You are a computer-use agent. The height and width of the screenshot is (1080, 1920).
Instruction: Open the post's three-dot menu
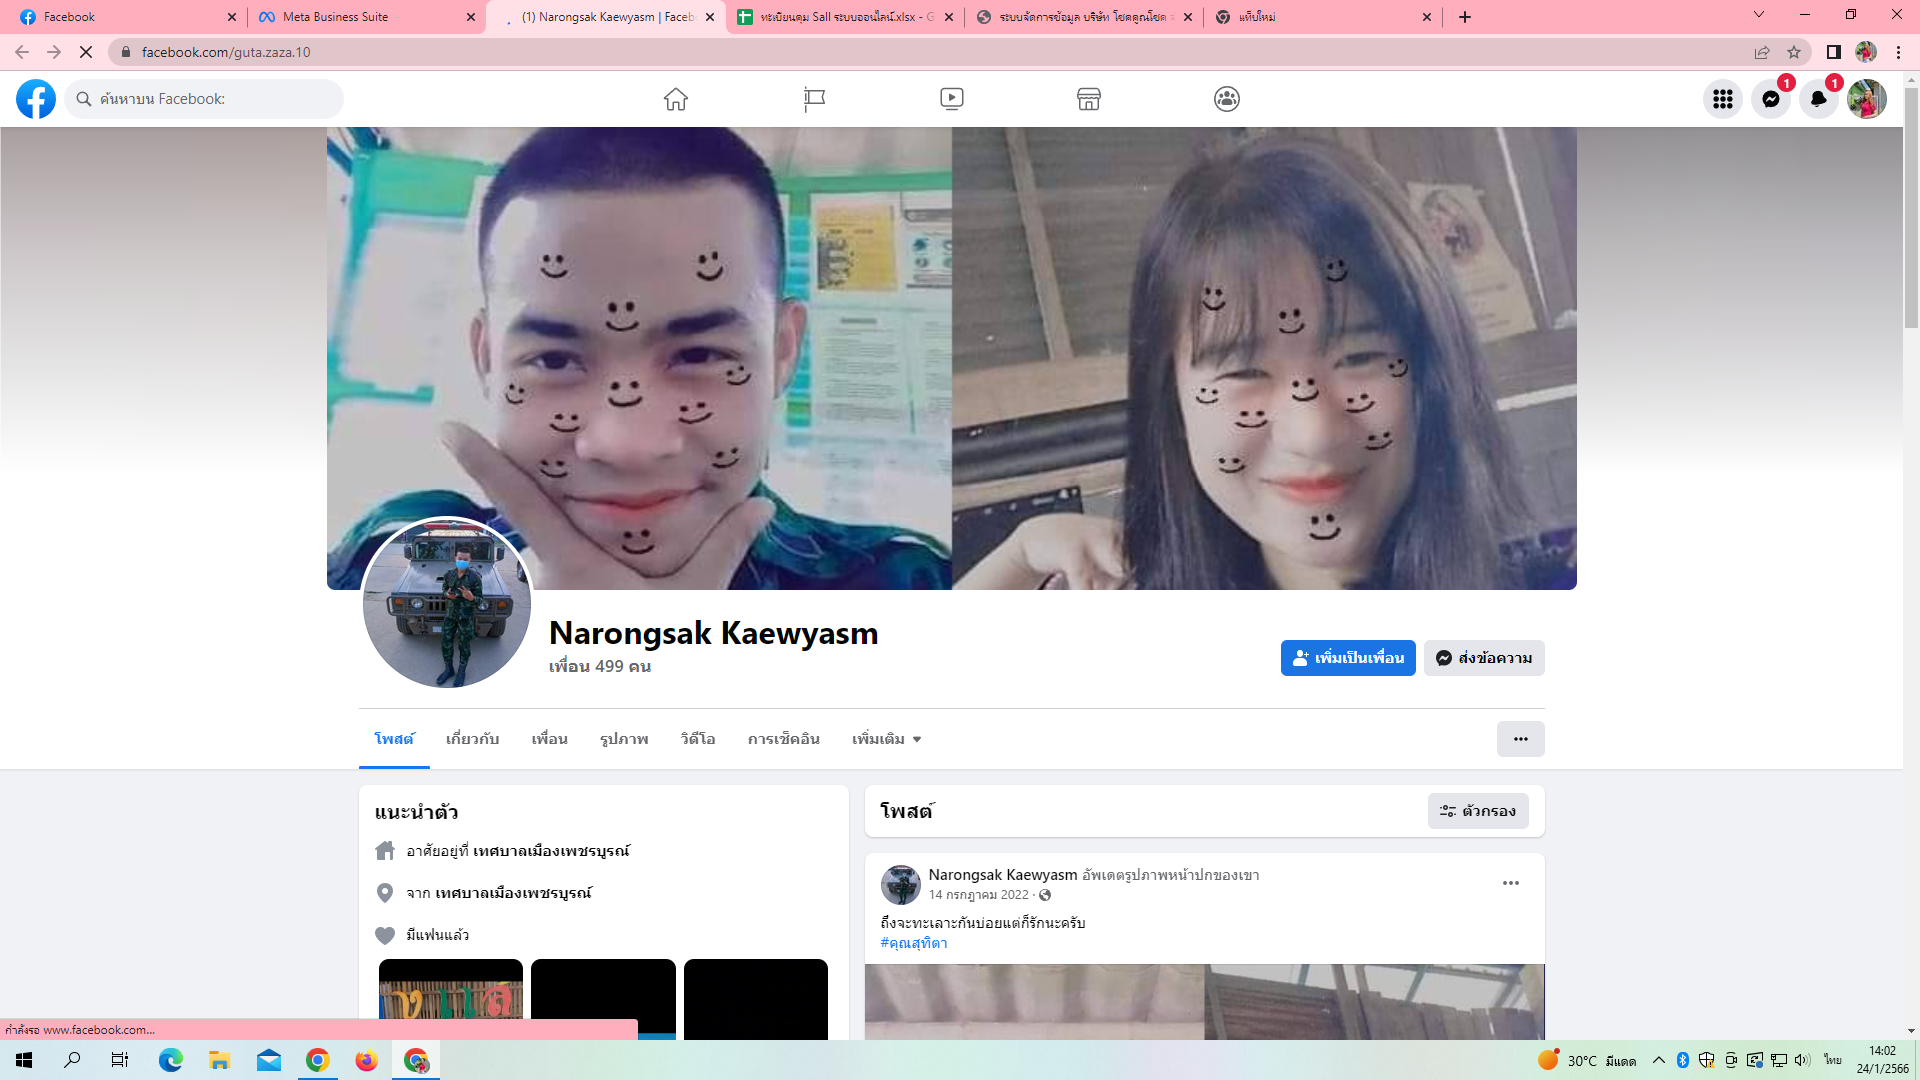(x=1511, y=883)
